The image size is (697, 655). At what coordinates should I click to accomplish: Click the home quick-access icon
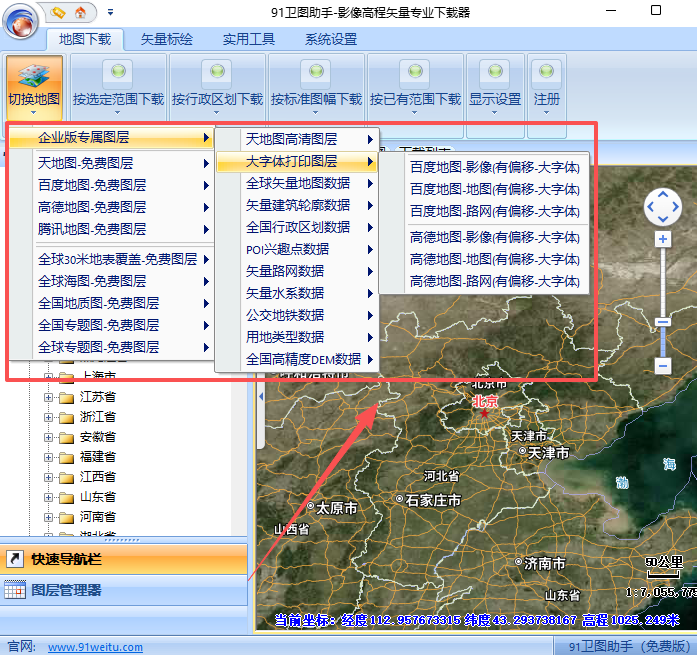coord(80,12)
